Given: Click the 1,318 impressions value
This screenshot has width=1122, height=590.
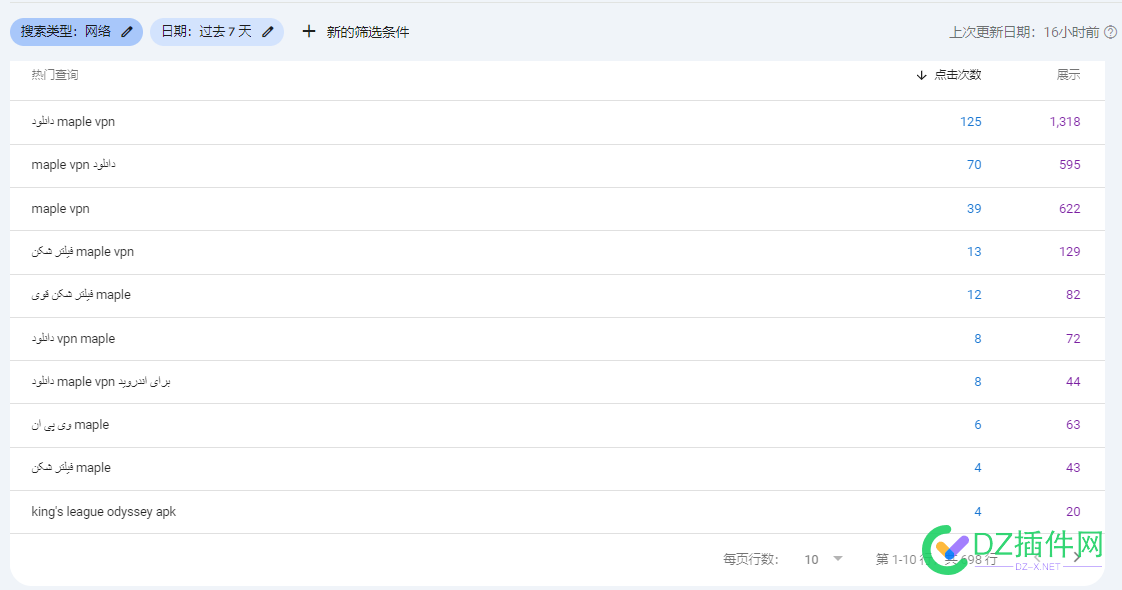Looking at the screenshot, I should point(1064,122).
